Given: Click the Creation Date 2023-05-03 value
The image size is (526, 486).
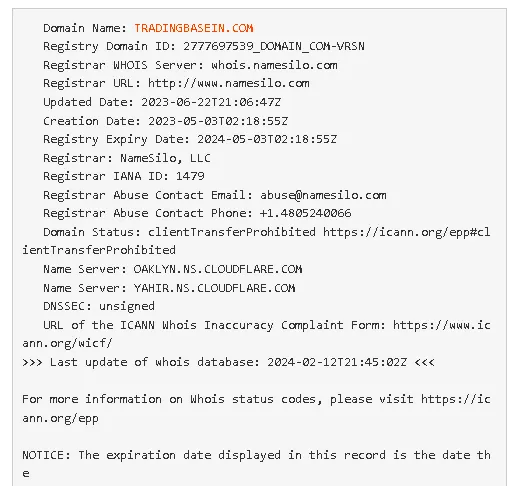Looking at the screenshot, I should 218,121.
